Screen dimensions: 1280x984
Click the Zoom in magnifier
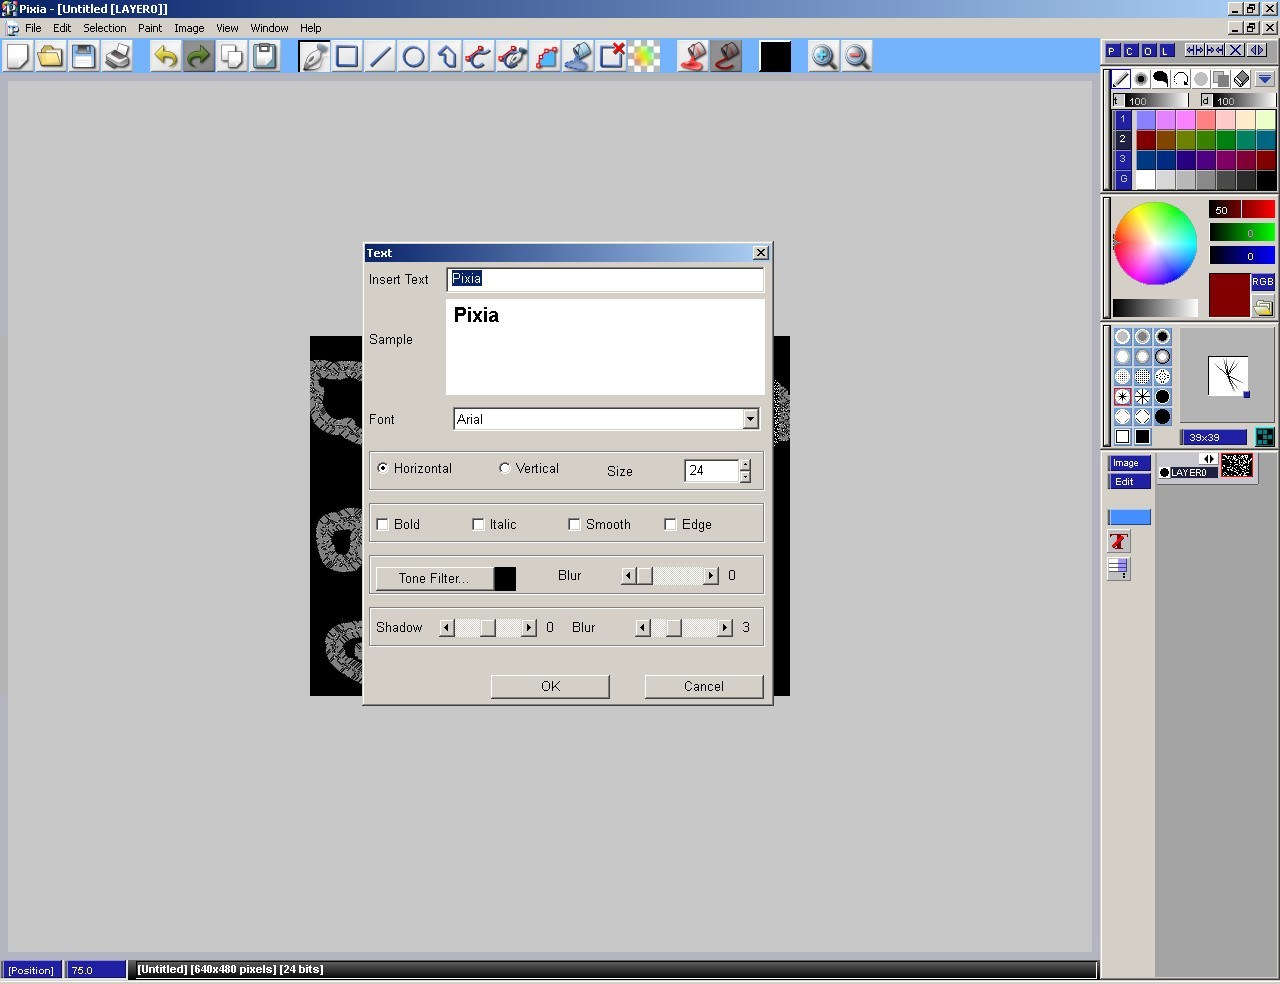[823, 56]
